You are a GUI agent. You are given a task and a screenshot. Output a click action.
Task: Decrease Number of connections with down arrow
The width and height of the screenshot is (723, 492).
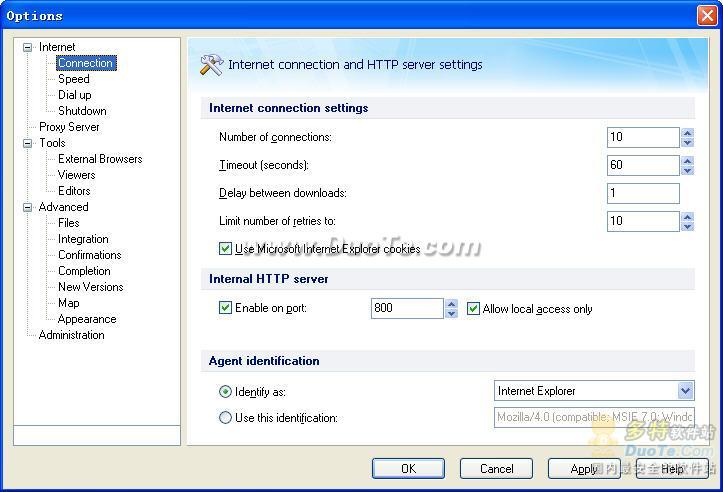point(687,142)
